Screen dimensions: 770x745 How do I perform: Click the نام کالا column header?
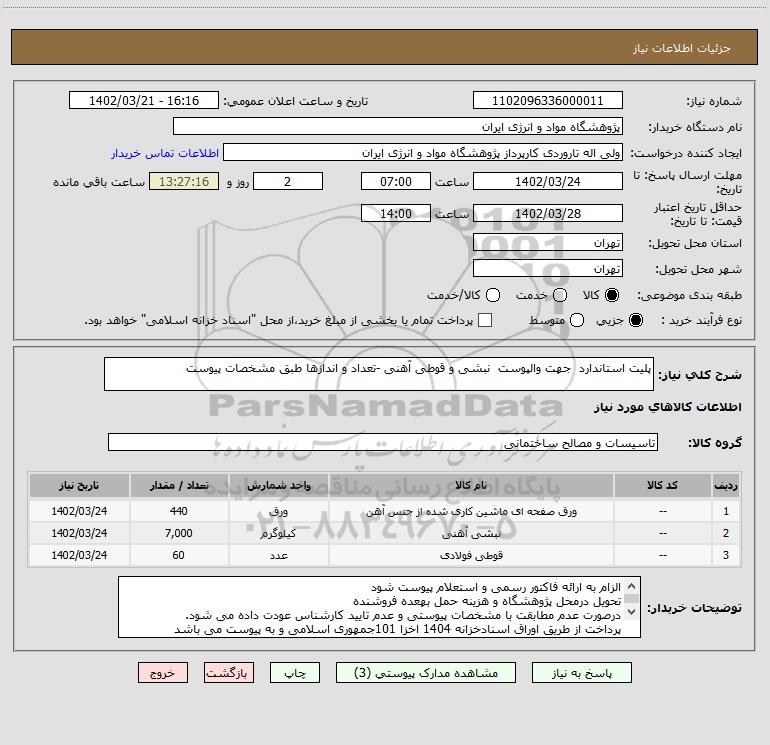pos(471,485)
